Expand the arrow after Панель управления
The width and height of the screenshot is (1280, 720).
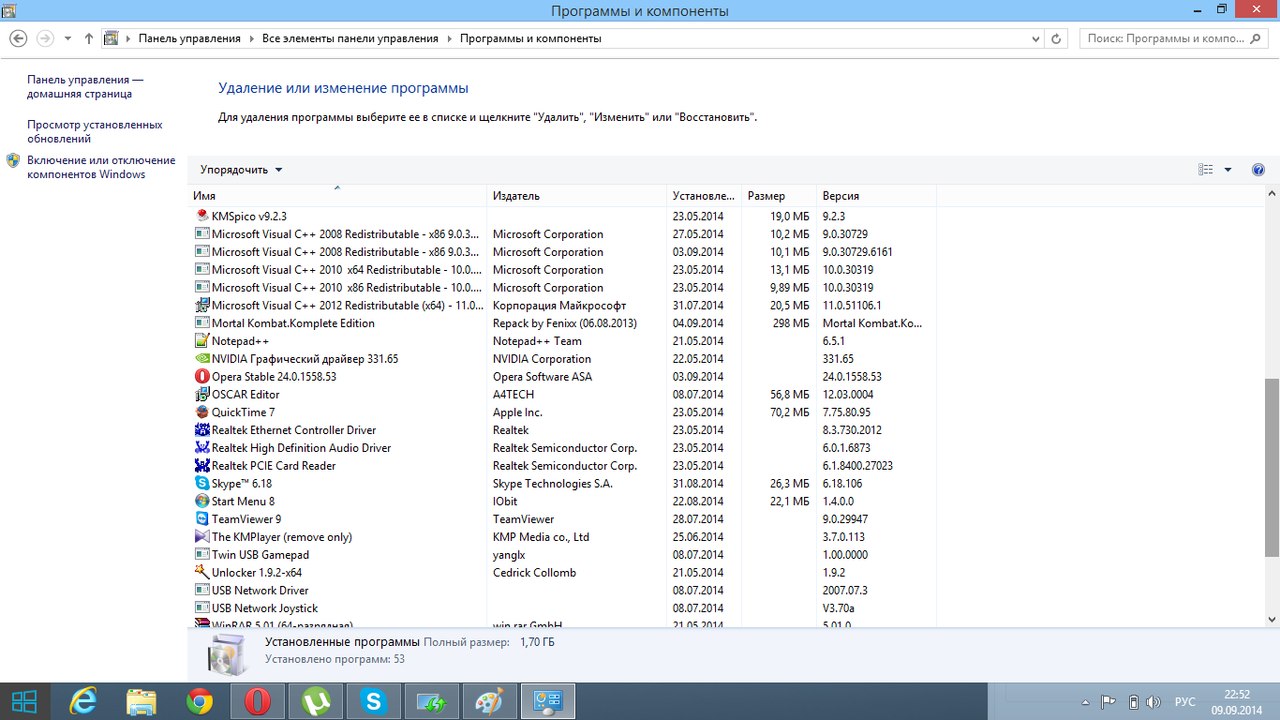pos(252,39)
